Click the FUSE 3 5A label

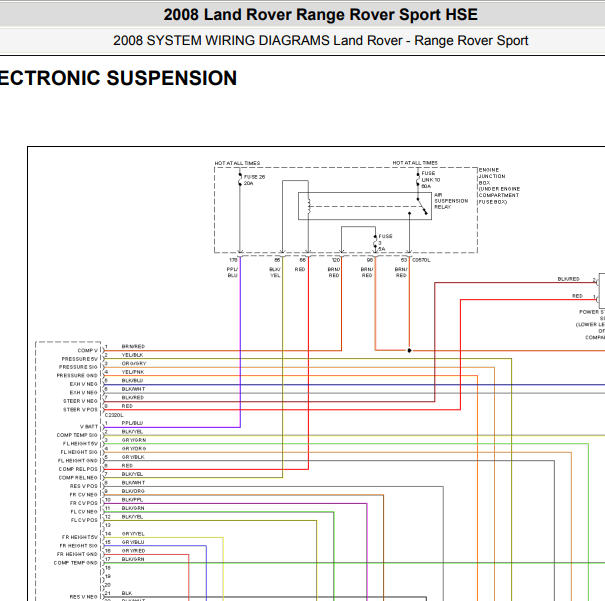385,242
